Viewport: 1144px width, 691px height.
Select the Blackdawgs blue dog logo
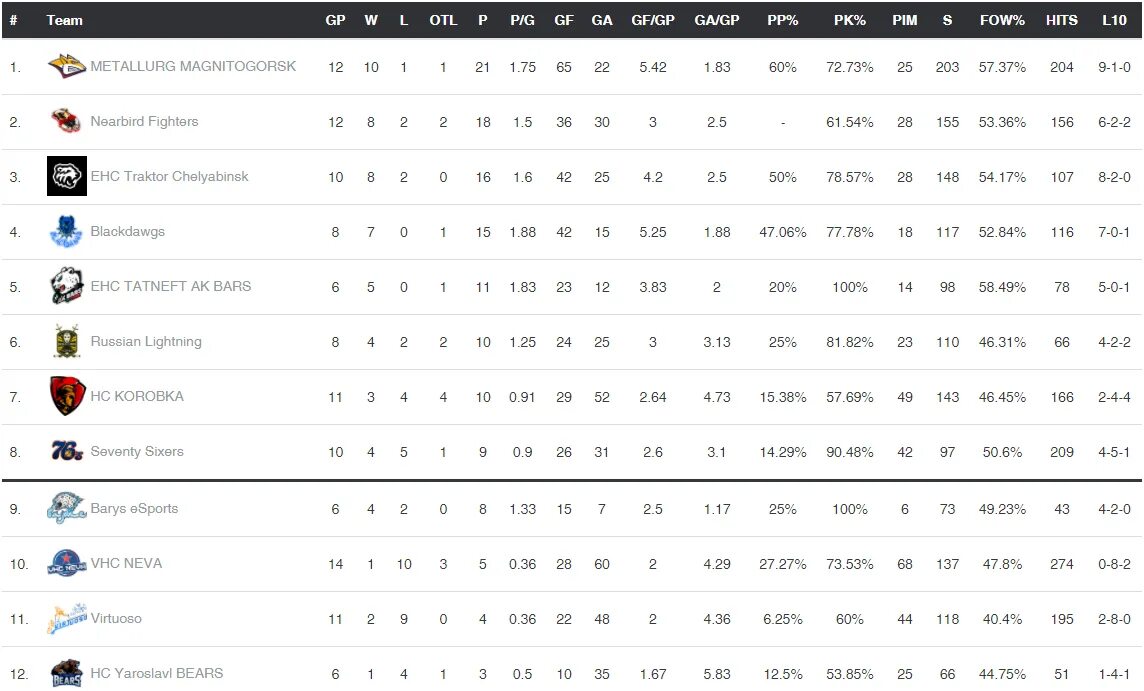click(x=66, y=231)
